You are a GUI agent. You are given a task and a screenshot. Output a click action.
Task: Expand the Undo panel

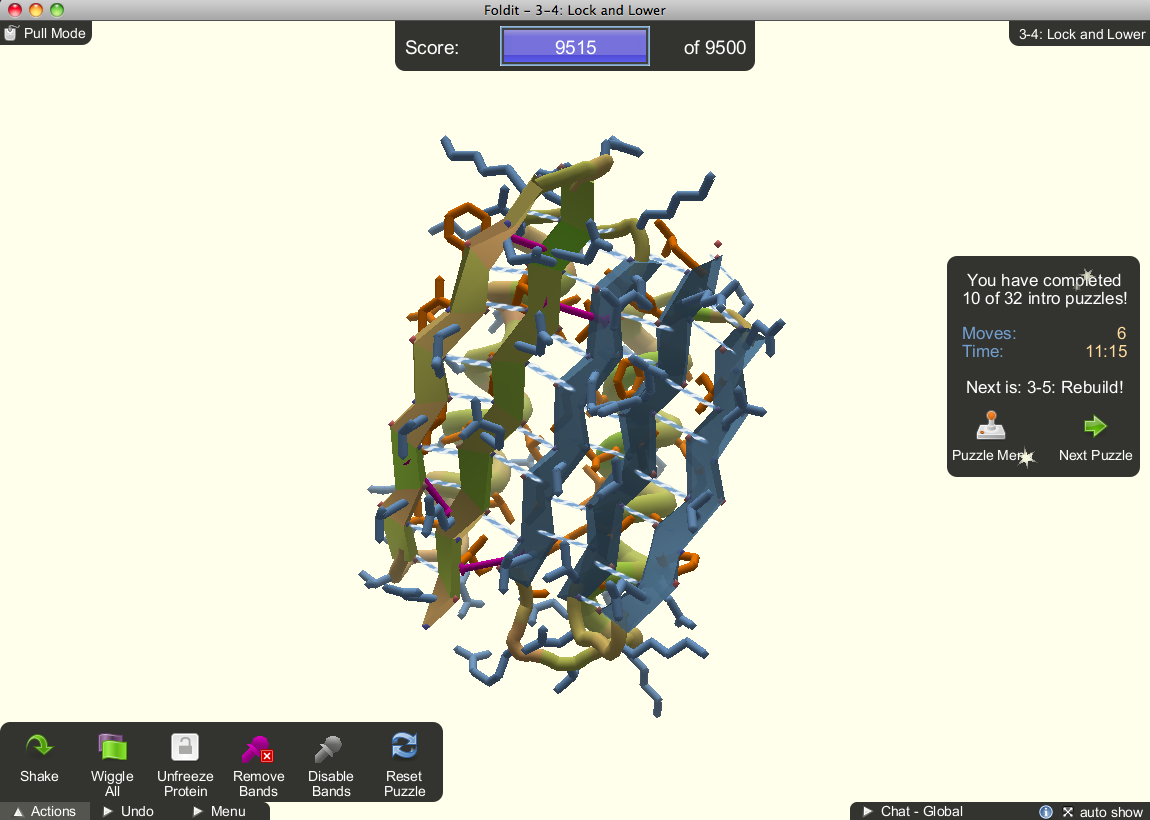[128, 811]
